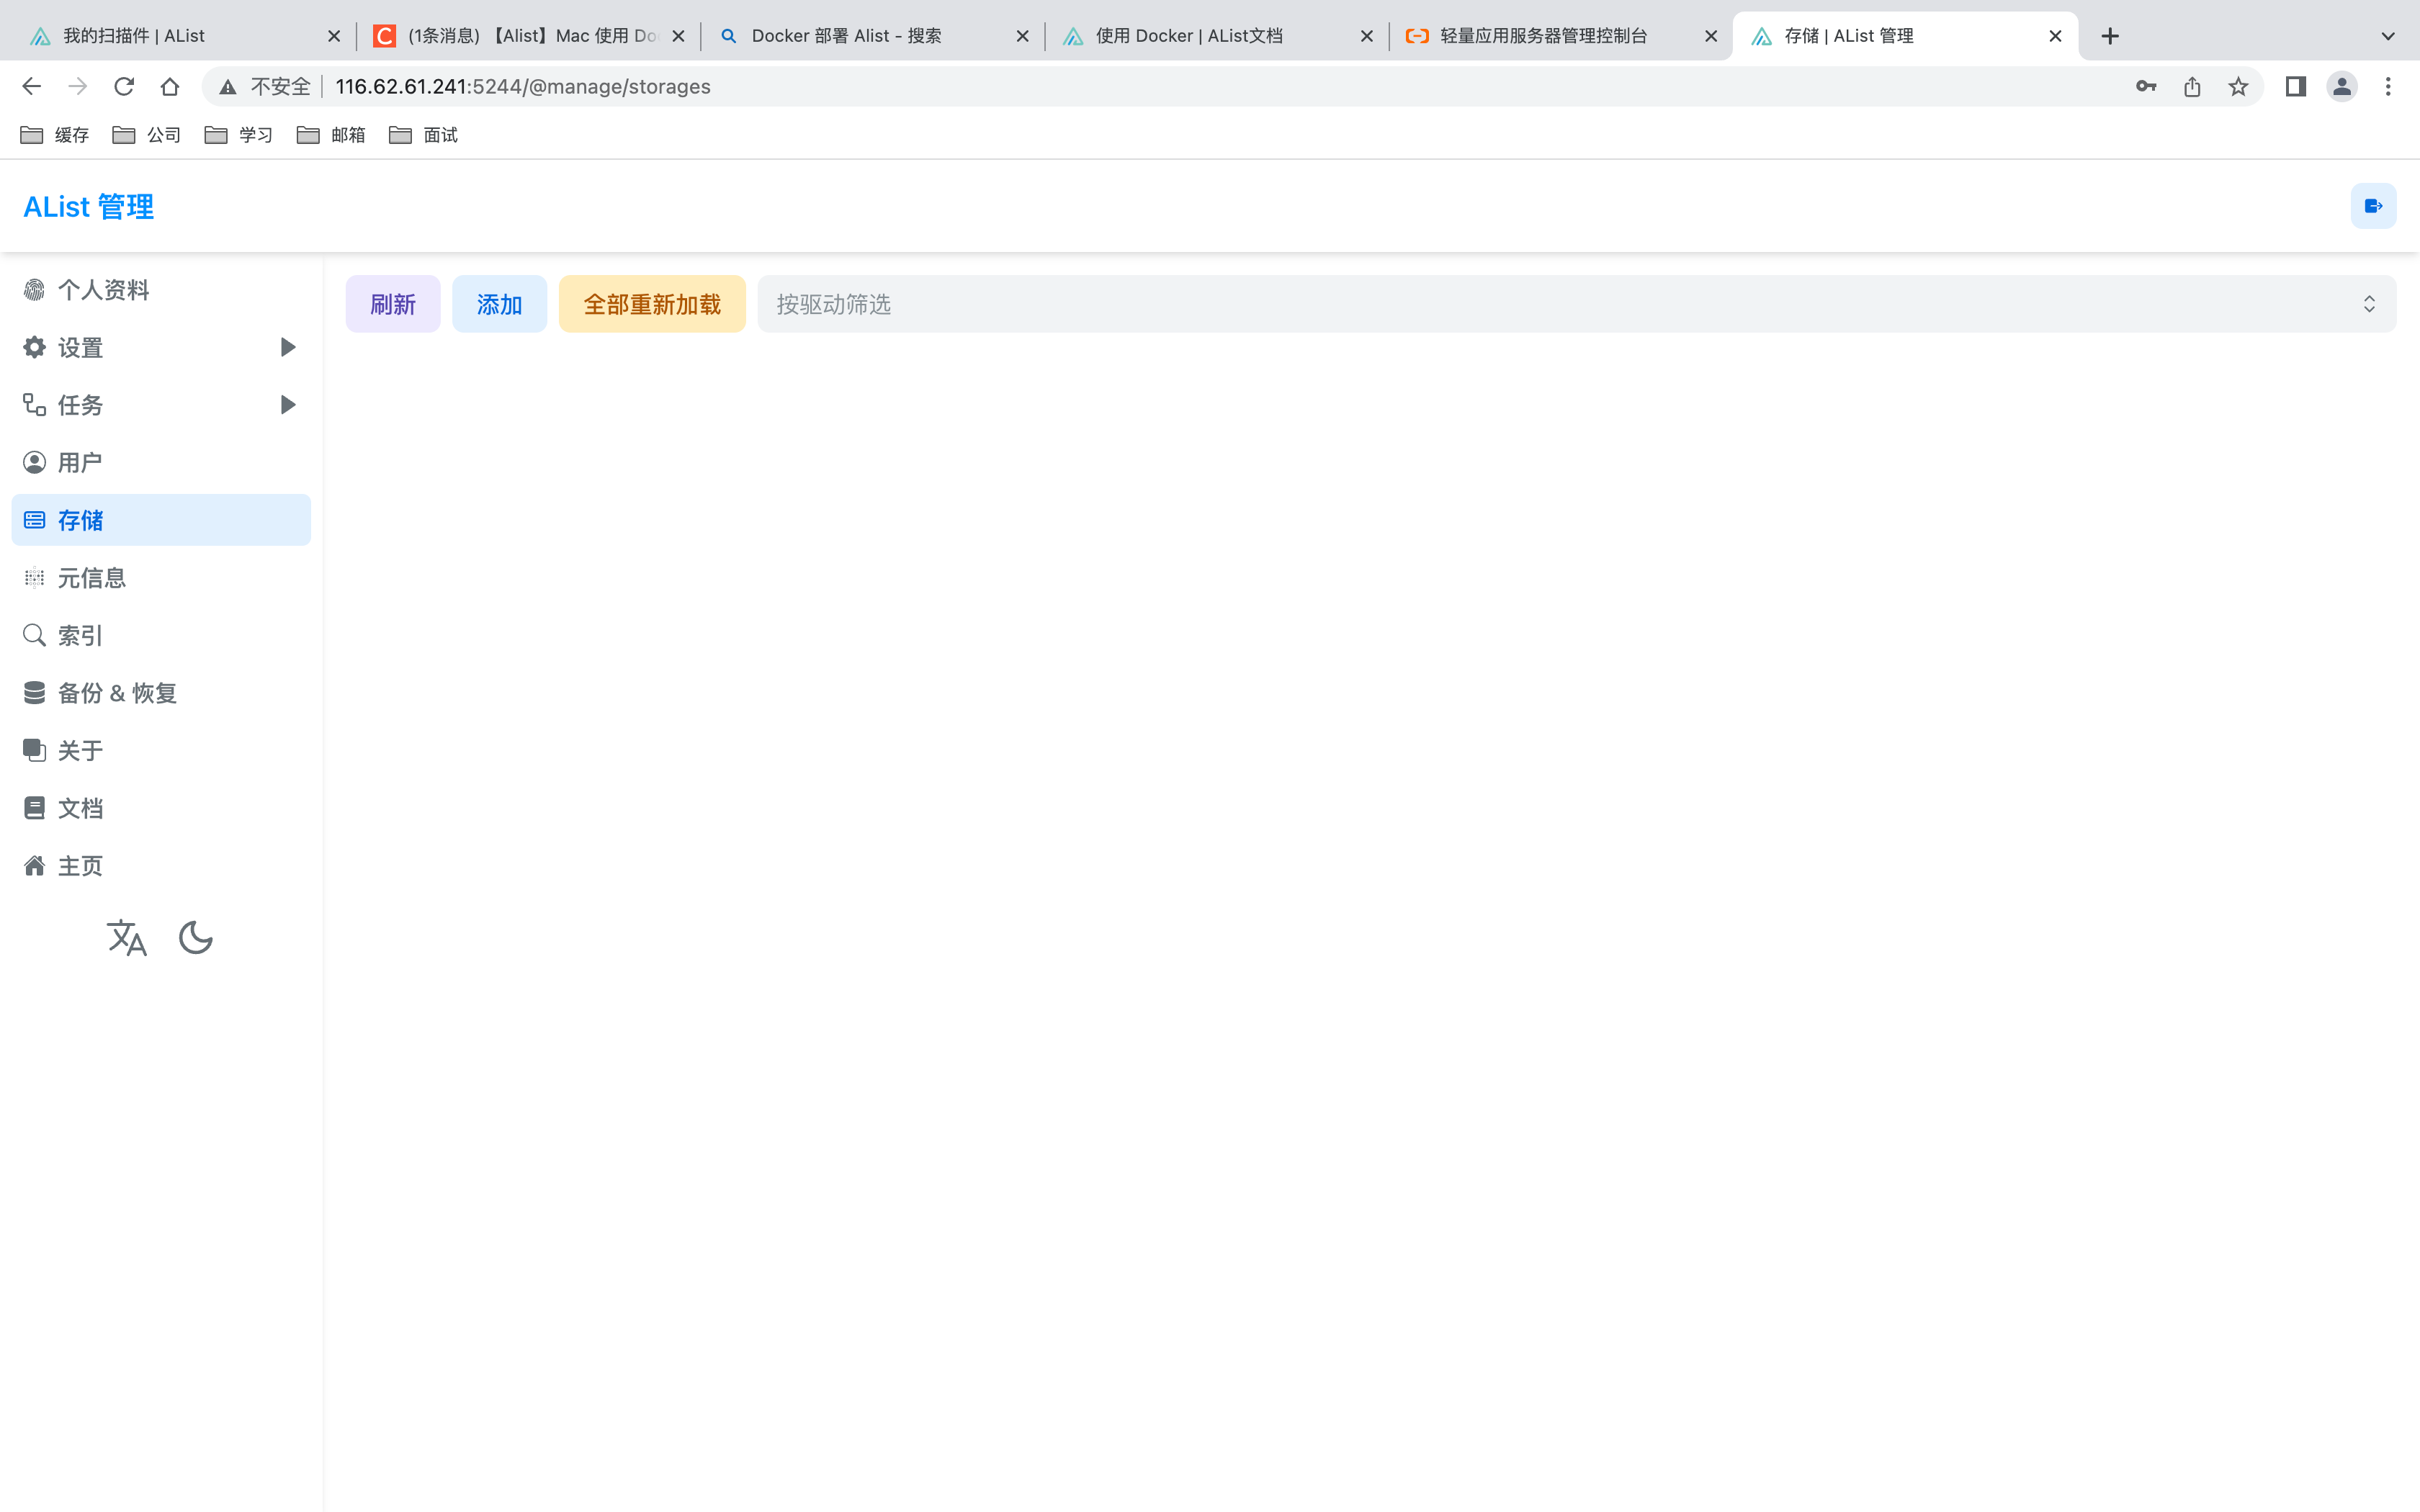Screen dimensions: 2420x1512
Task: Click 全部重新加载 reload all button
Action: click(651, 304)
